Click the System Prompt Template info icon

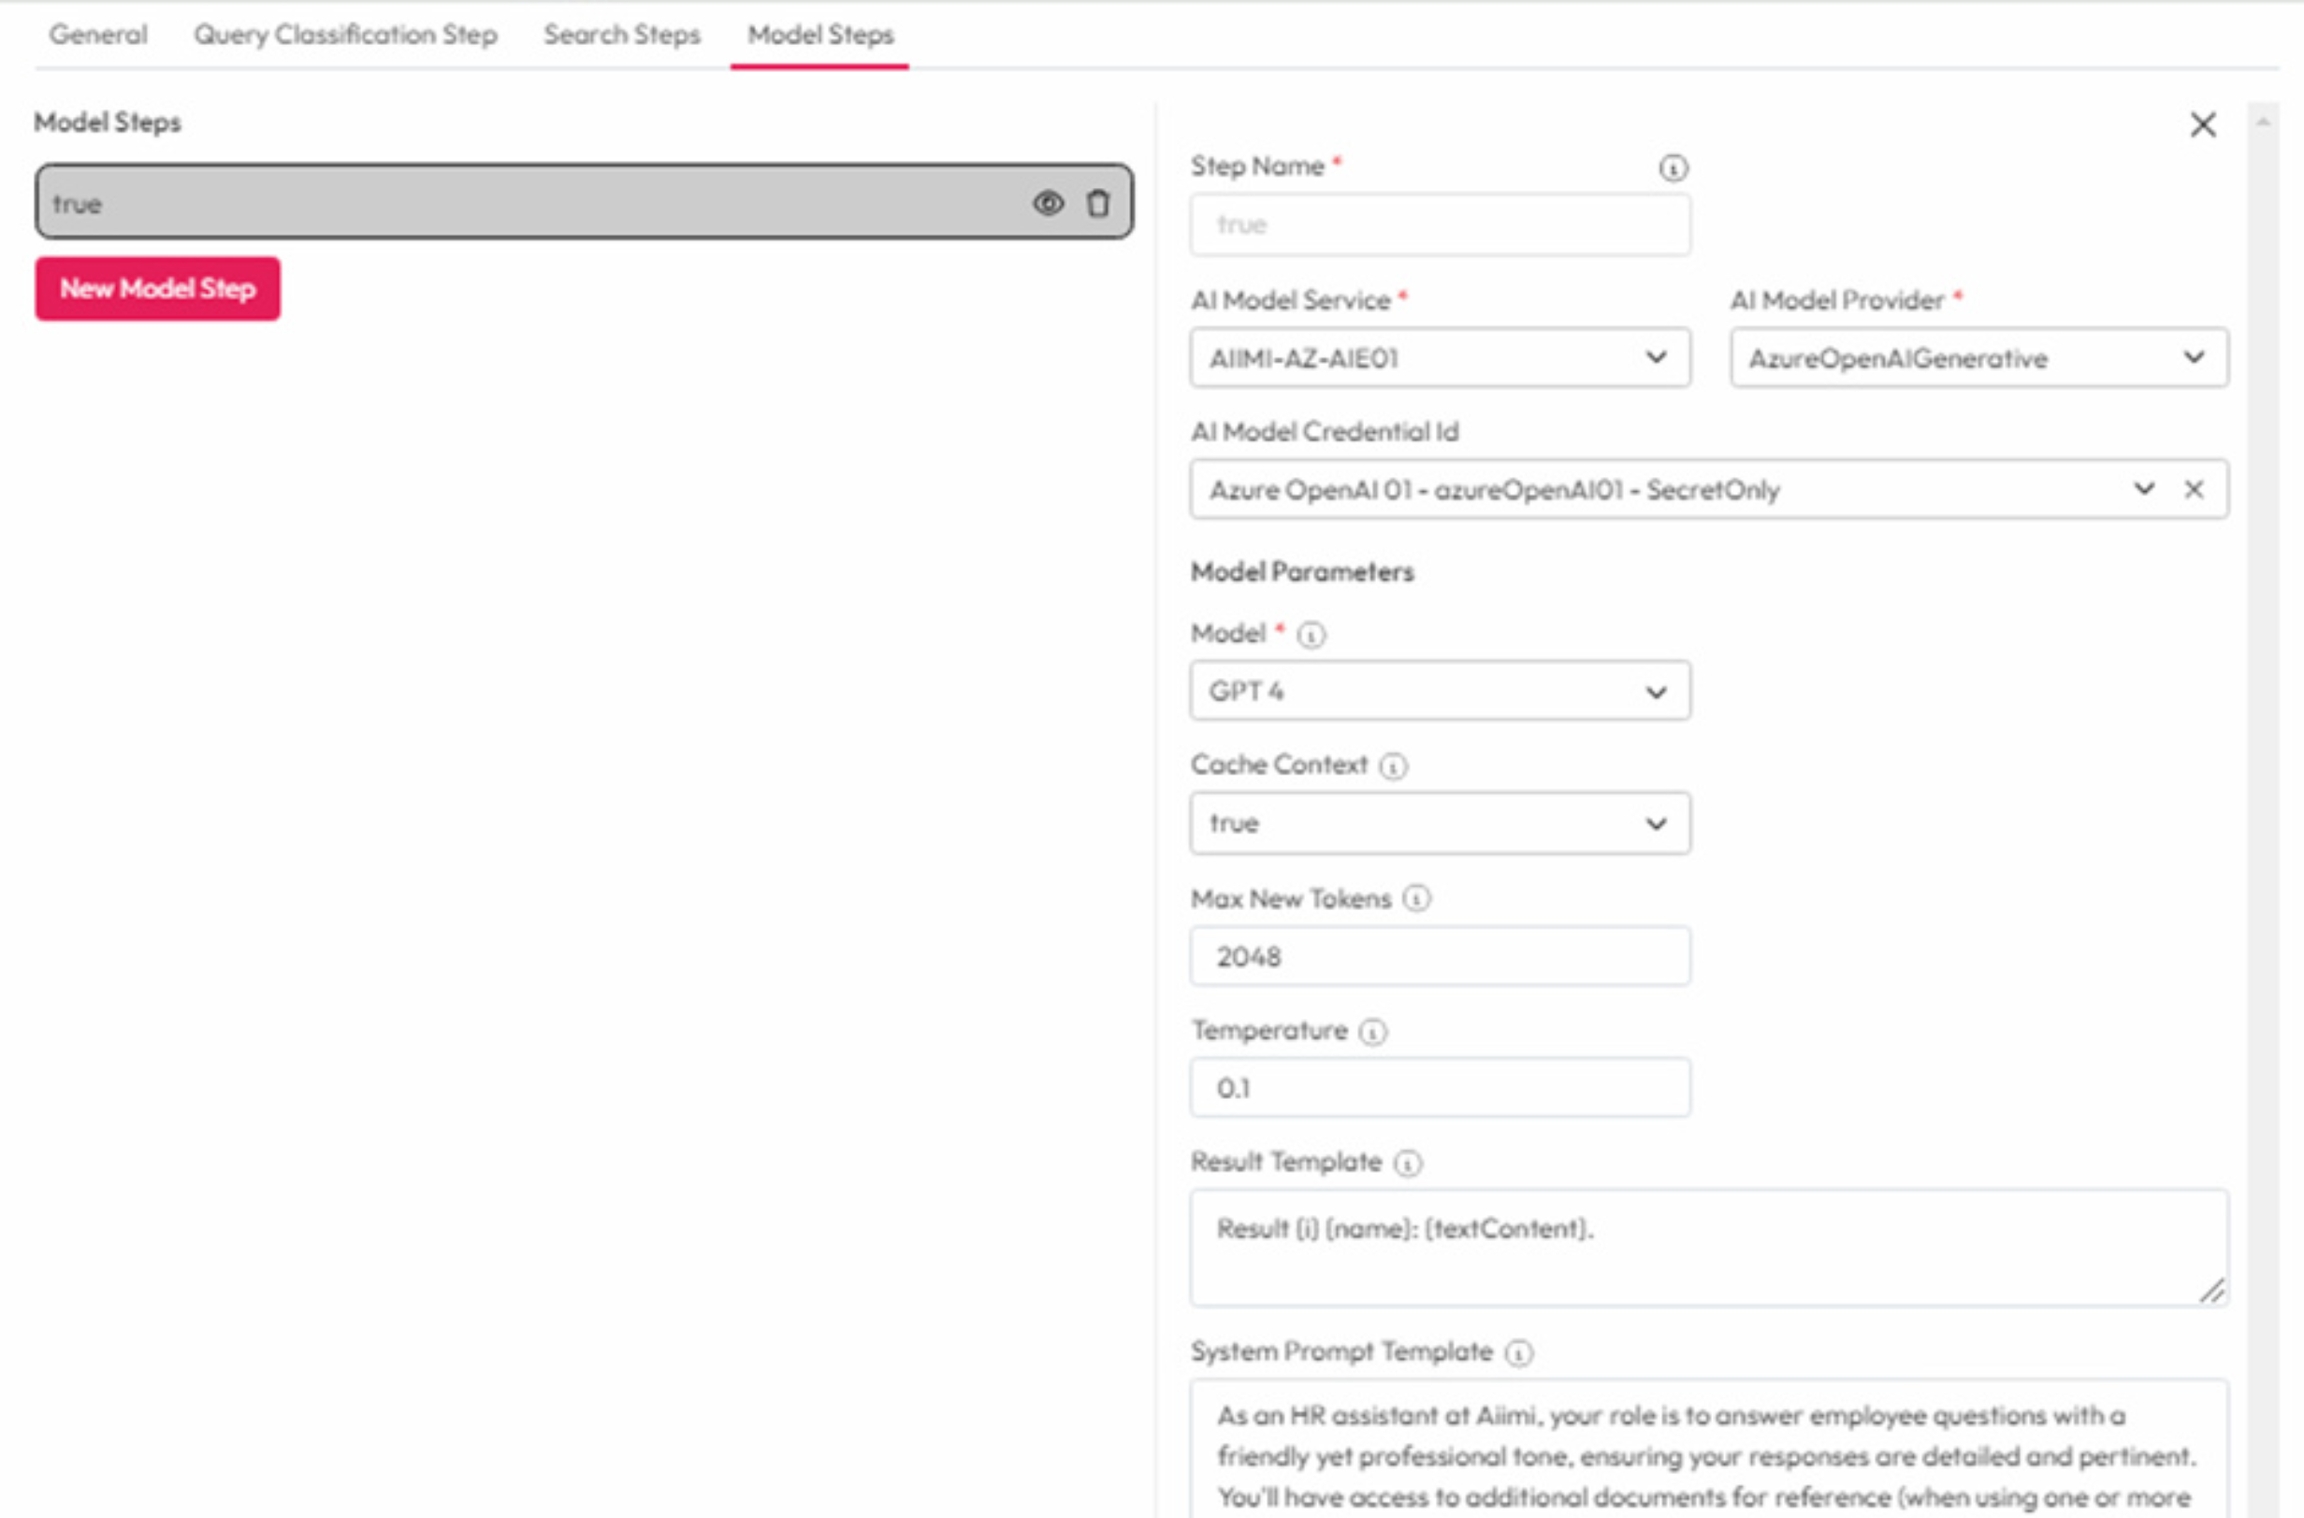coord(1518,1353)
